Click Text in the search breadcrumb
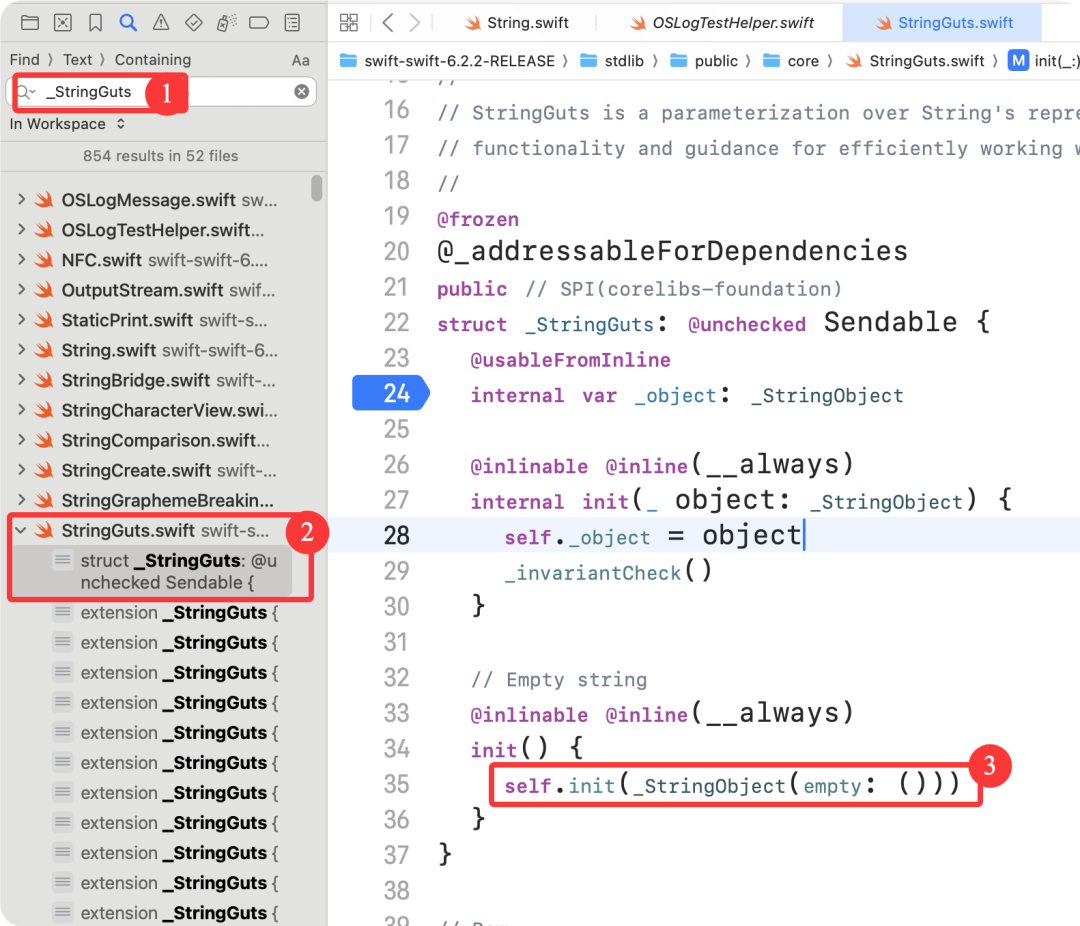Image resolution: width=1080 pixels, height=926 pixels. (x=77, y=60)
